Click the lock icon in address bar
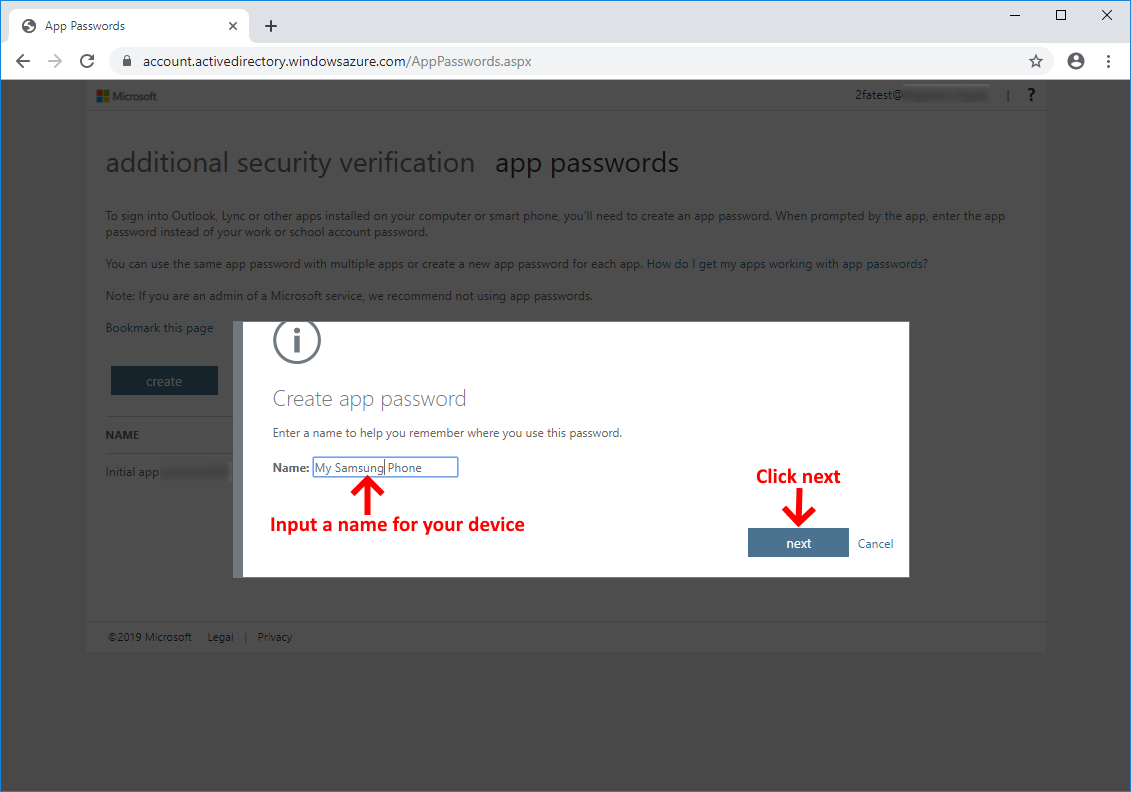The image size is (1131, 792). point(127,61)
